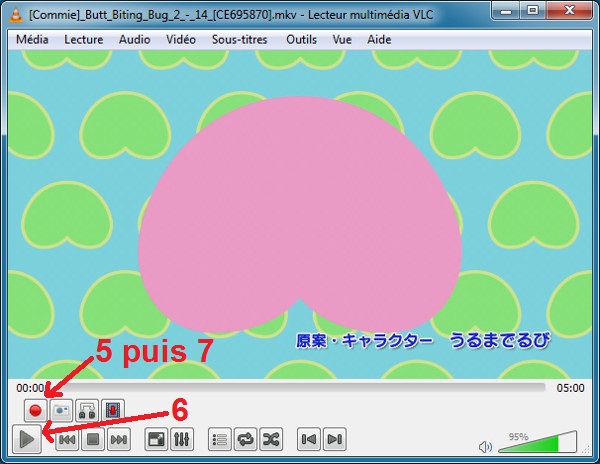Start playback with the Play button
The image size is (600, 464).
[28, 439]
